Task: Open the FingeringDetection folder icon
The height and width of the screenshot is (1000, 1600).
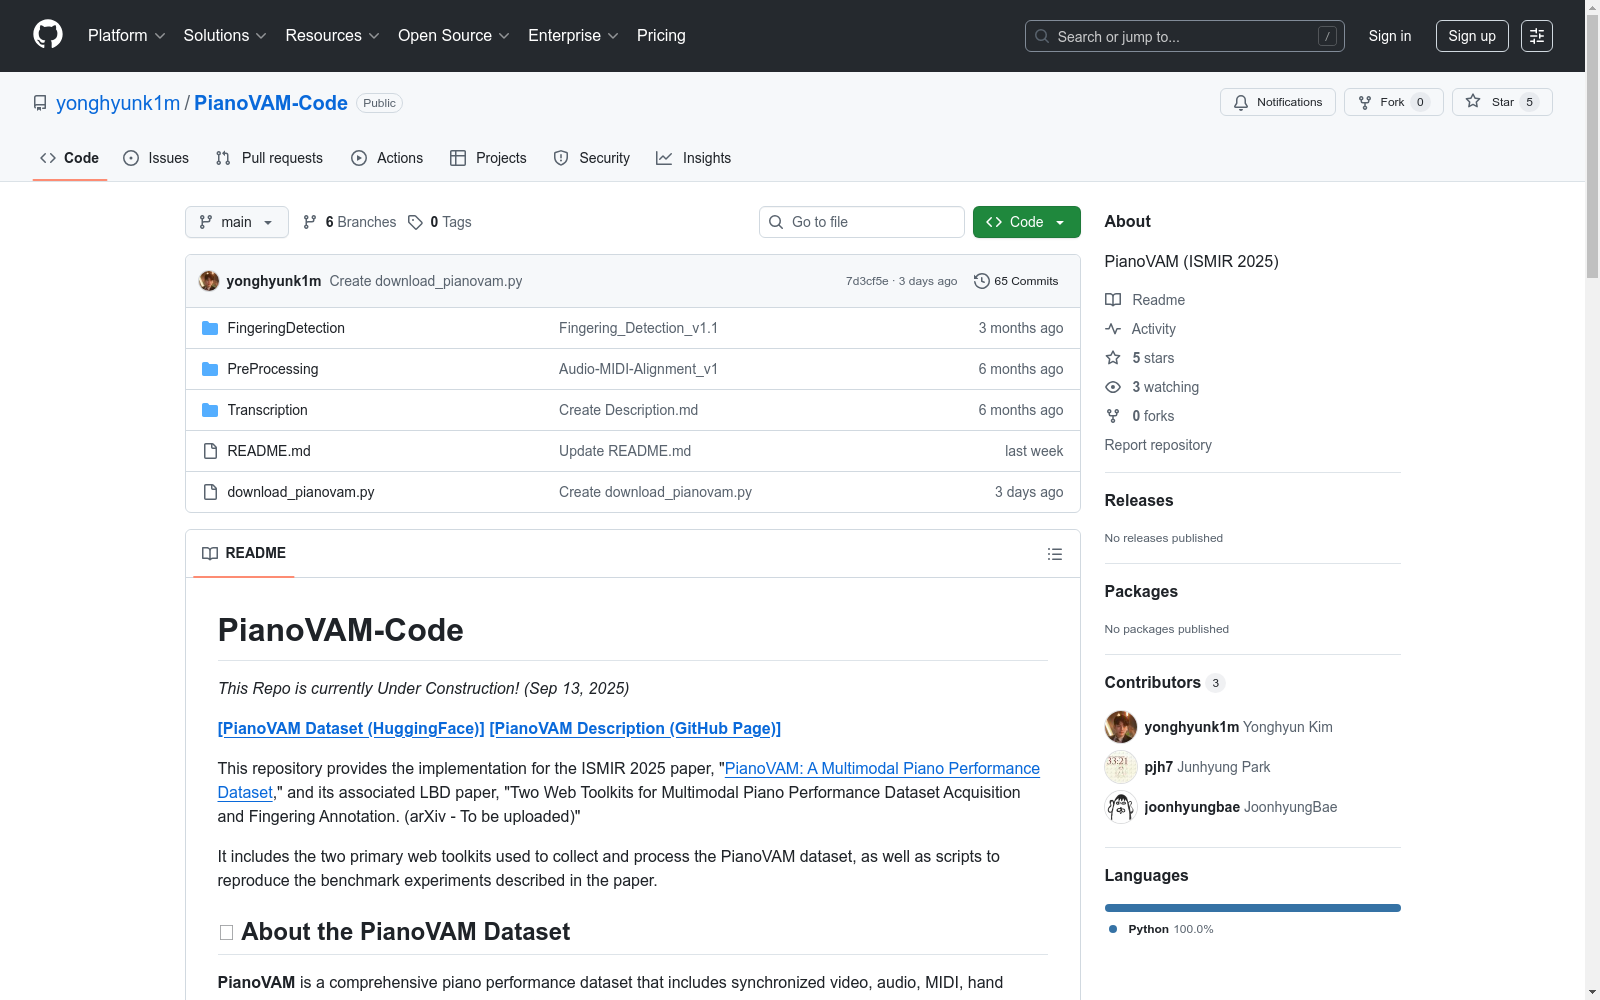Action: (210, 328)
